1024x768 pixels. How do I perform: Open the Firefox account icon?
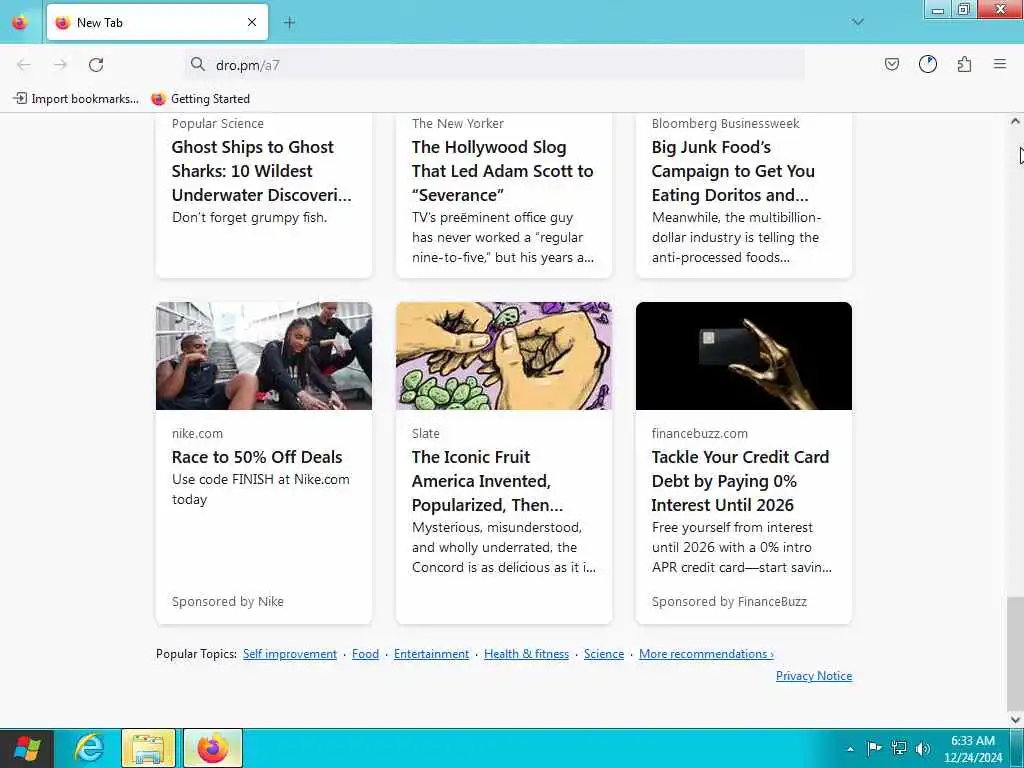tap(928, 64)
